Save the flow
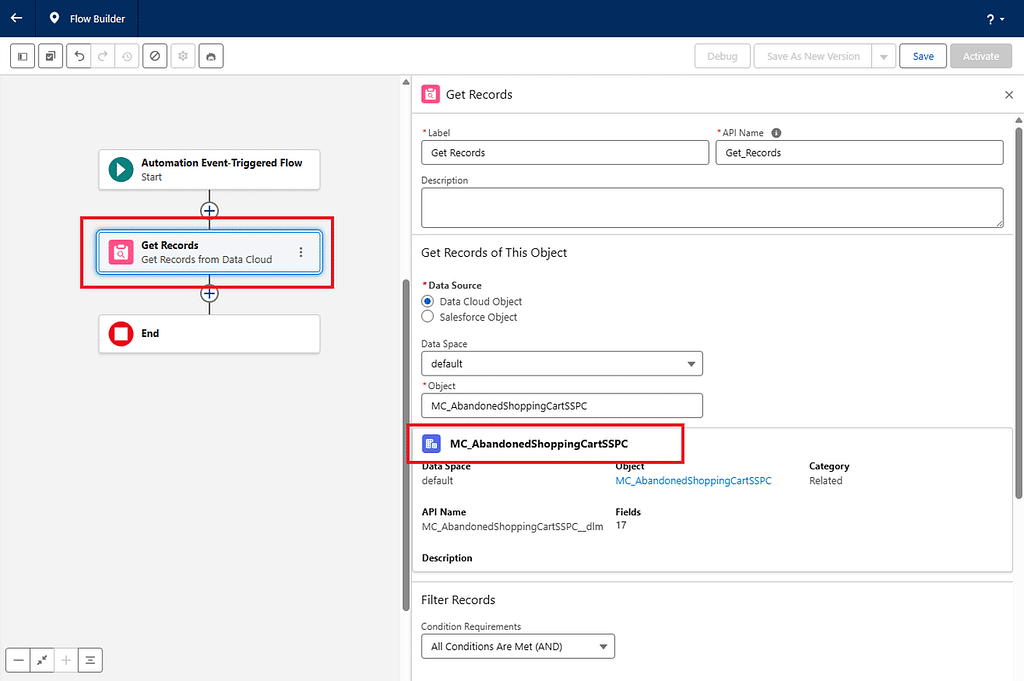 click(x=923, y=56)
